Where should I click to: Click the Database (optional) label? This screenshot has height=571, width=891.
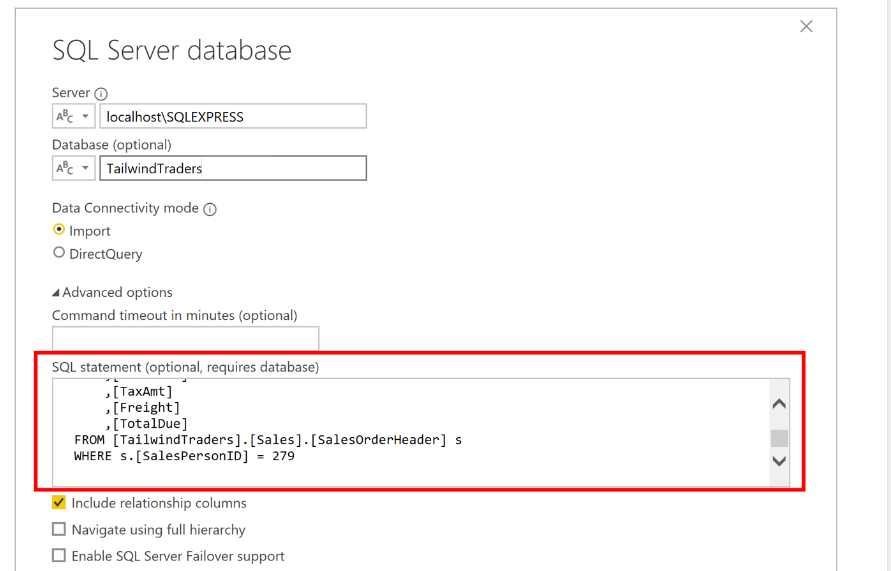point(112,145)
